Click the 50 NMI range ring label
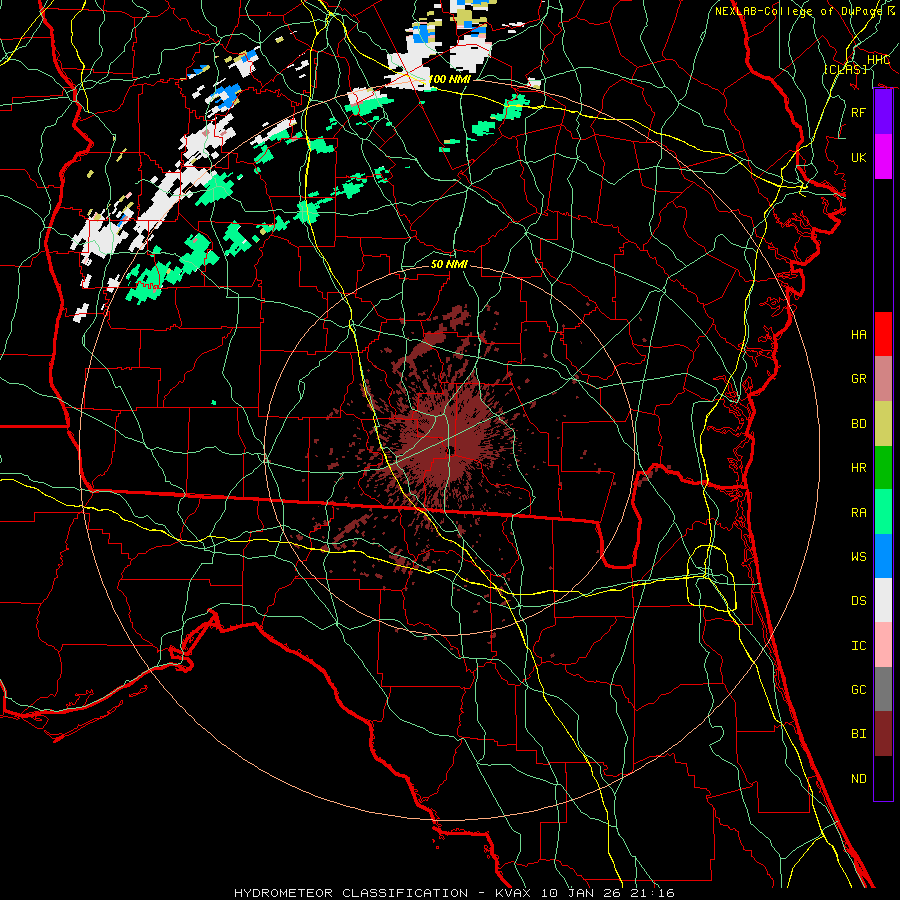The width and height of the screenshot is (900, 900). pyautogui.click(x=449, y=264)
